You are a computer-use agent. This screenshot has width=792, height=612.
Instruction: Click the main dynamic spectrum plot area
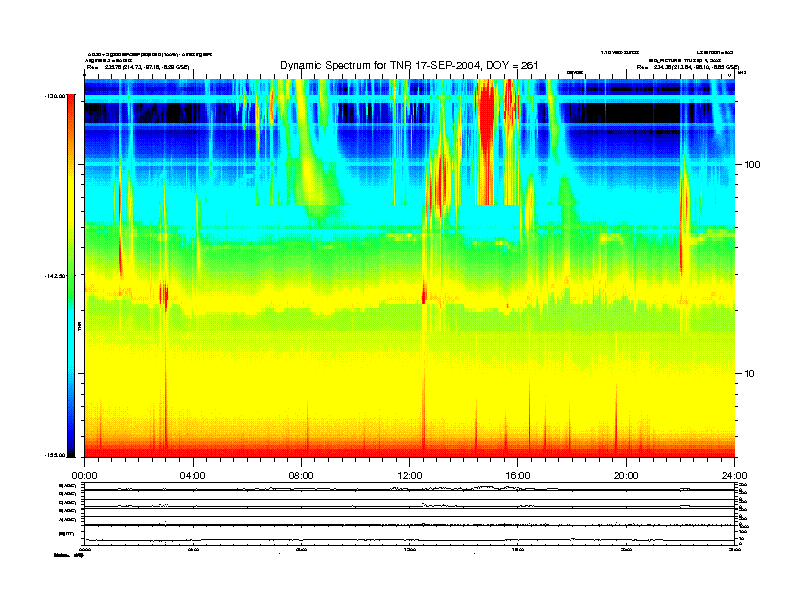(410, 268)
